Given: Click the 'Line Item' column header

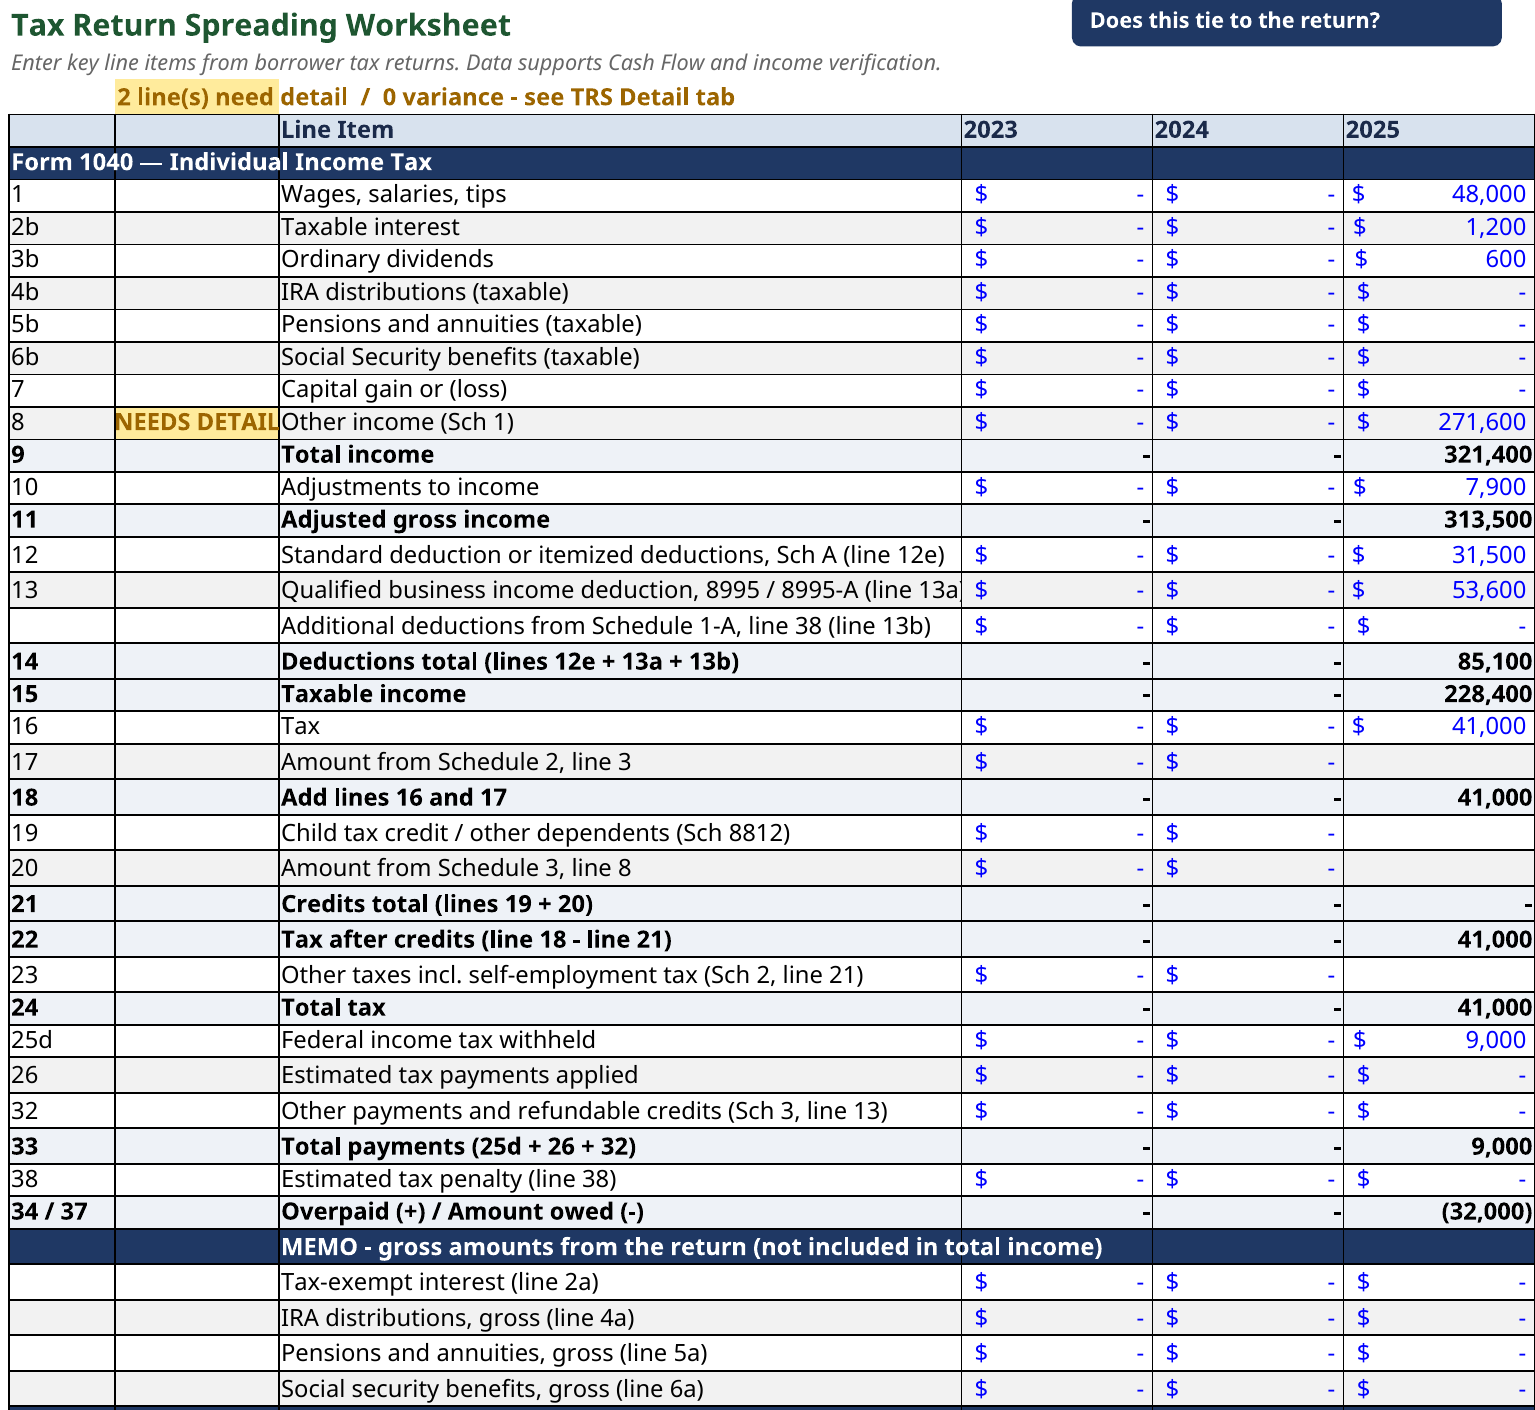Looking at the screenshot, I should [620, 130].
